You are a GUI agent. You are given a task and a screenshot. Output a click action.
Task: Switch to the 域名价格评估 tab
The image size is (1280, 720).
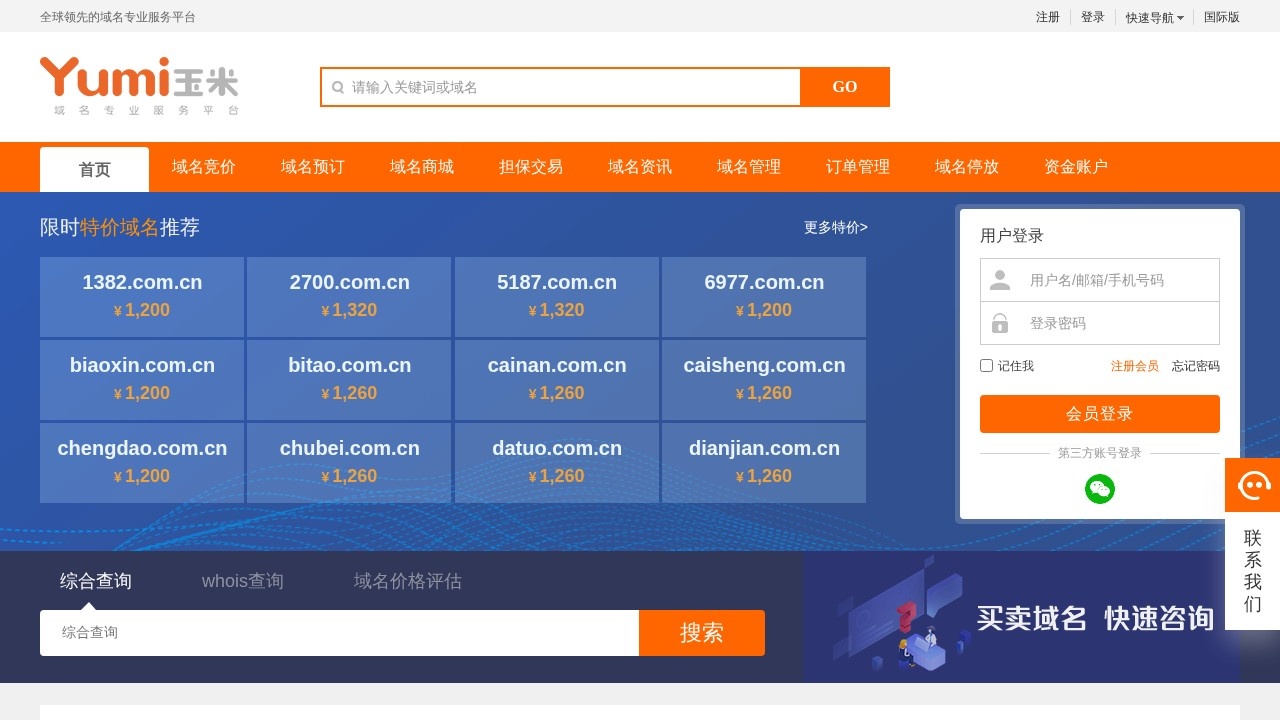[x=408, y=581]
